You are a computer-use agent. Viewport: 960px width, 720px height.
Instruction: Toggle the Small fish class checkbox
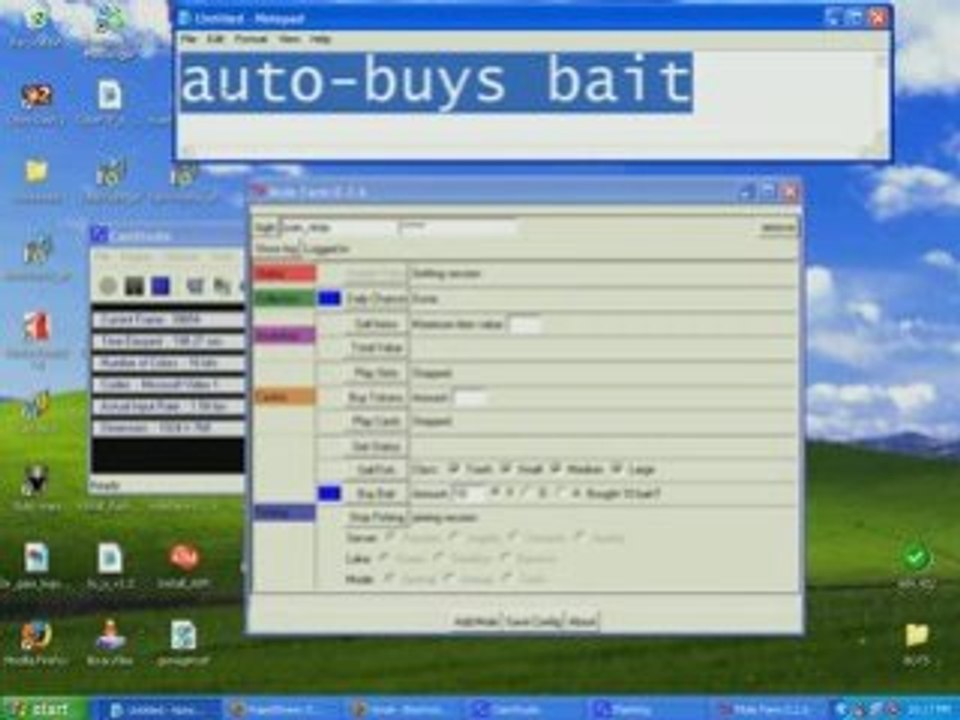point(506,469)
